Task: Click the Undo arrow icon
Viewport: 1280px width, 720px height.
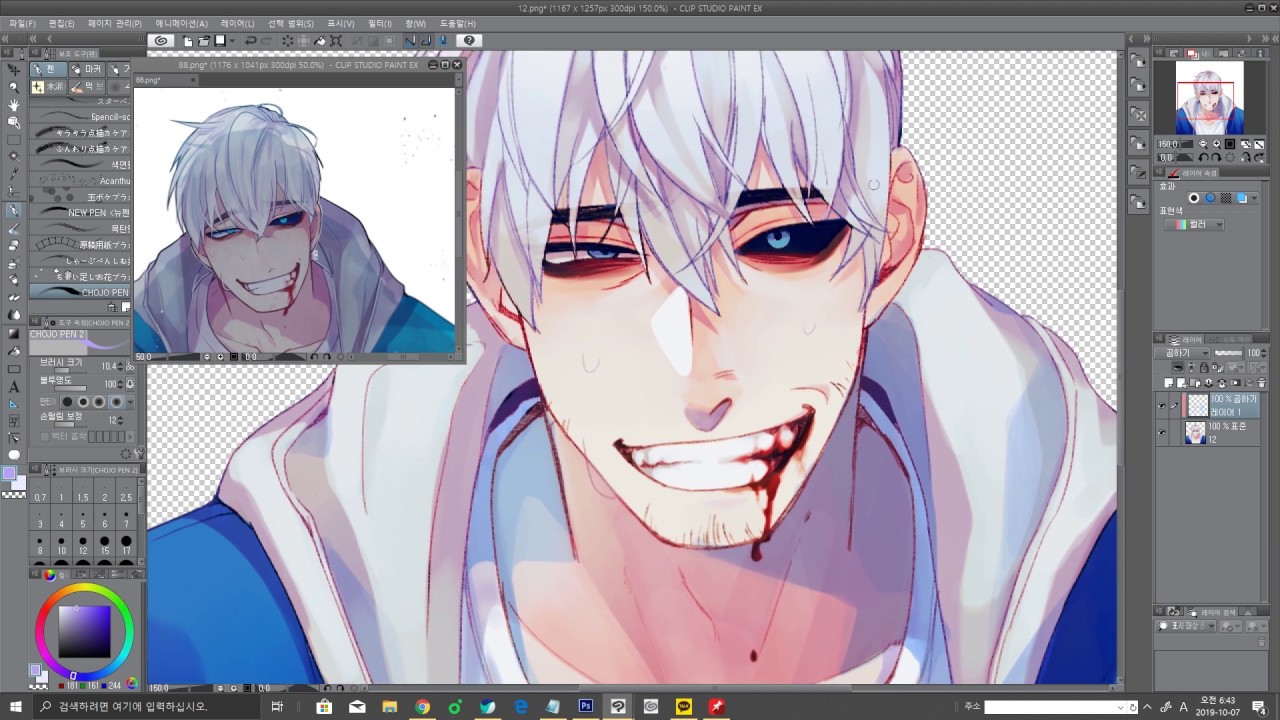Action: click(x=251, y=41)
